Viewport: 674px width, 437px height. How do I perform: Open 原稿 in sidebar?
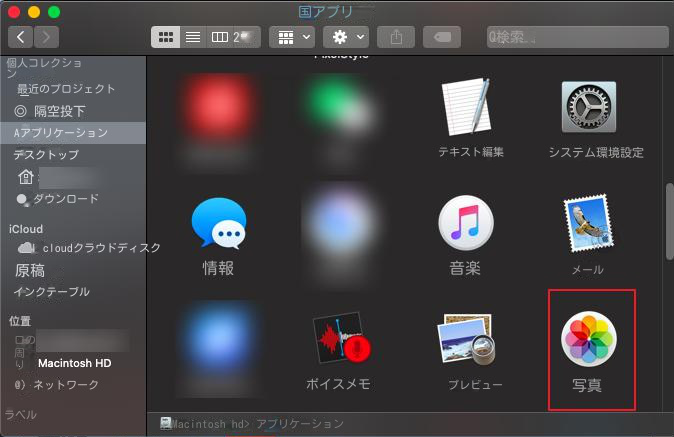coord(30,270)
